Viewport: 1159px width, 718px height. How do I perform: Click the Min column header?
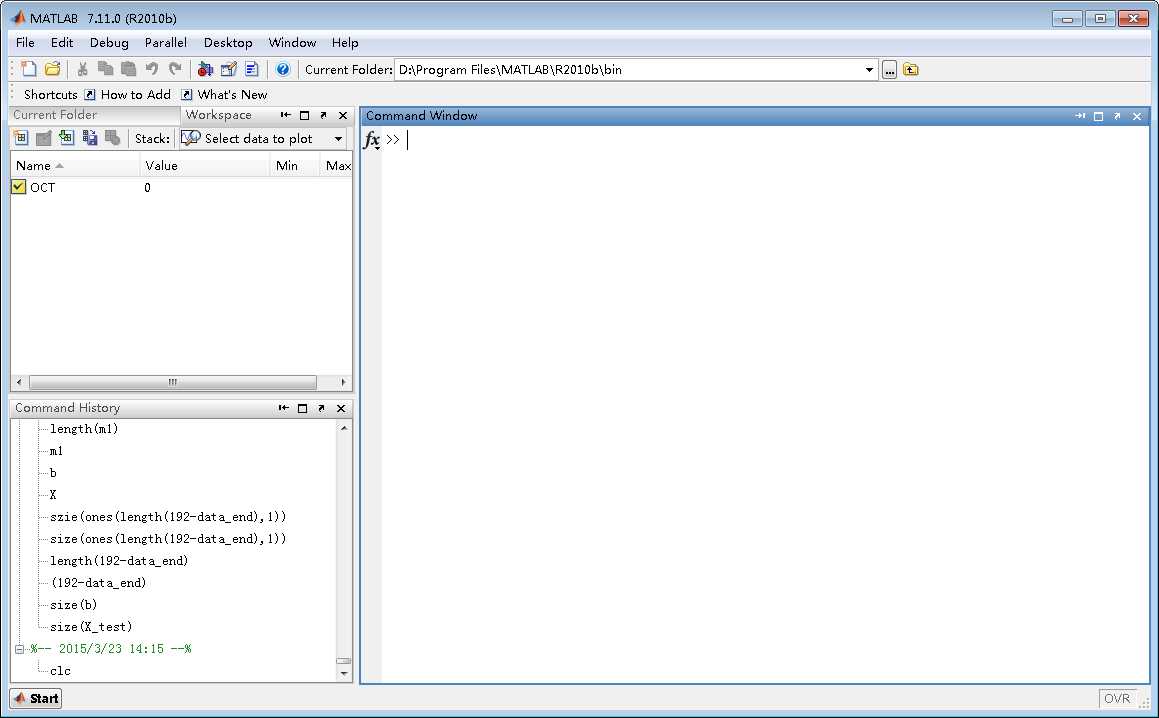(295, 166)
